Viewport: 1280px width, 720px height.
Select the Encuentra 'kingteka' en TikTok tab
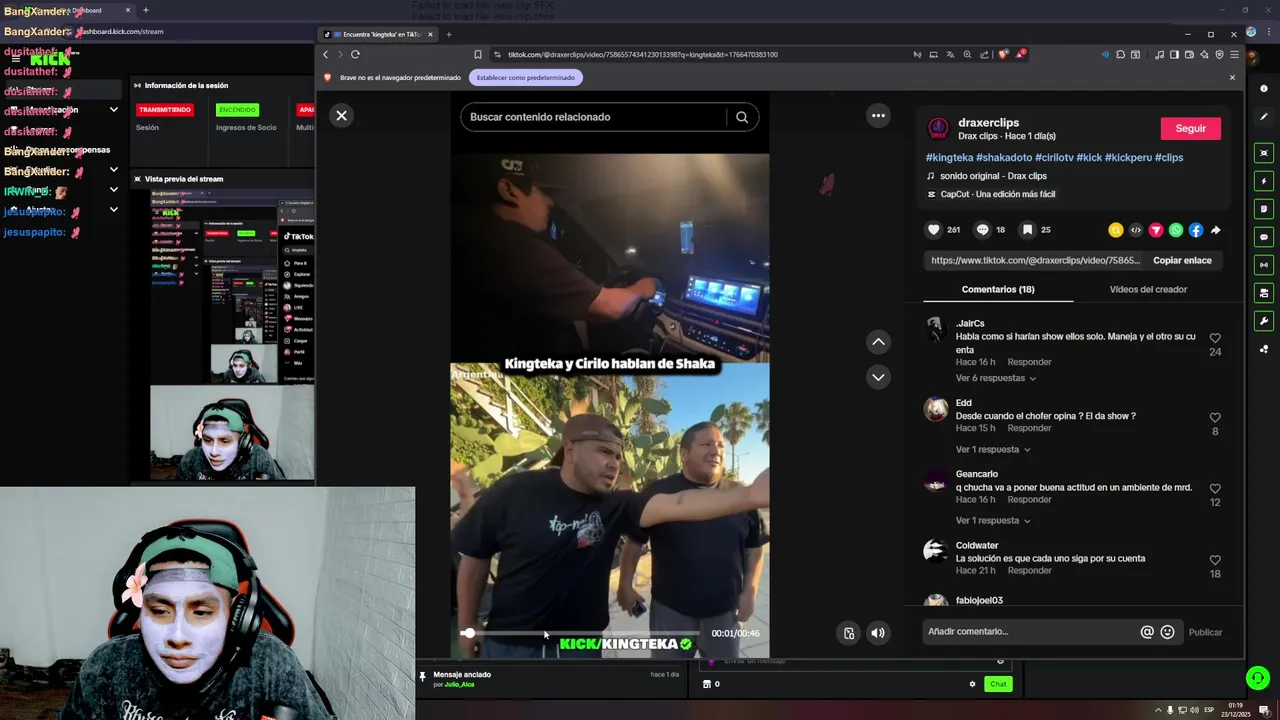(x=378, y=34)
